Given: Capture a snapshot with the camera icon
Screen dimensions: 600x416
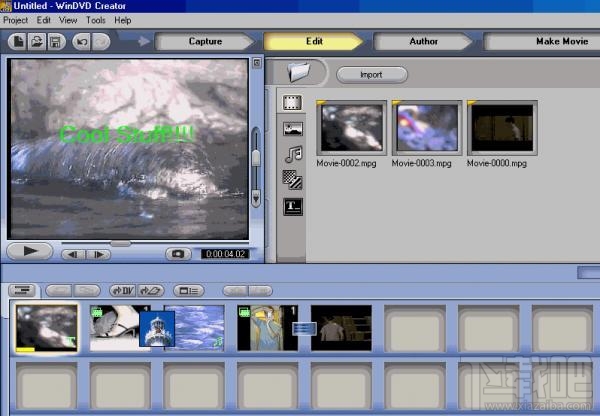Looking at the screenshot, I should point(178,254).
